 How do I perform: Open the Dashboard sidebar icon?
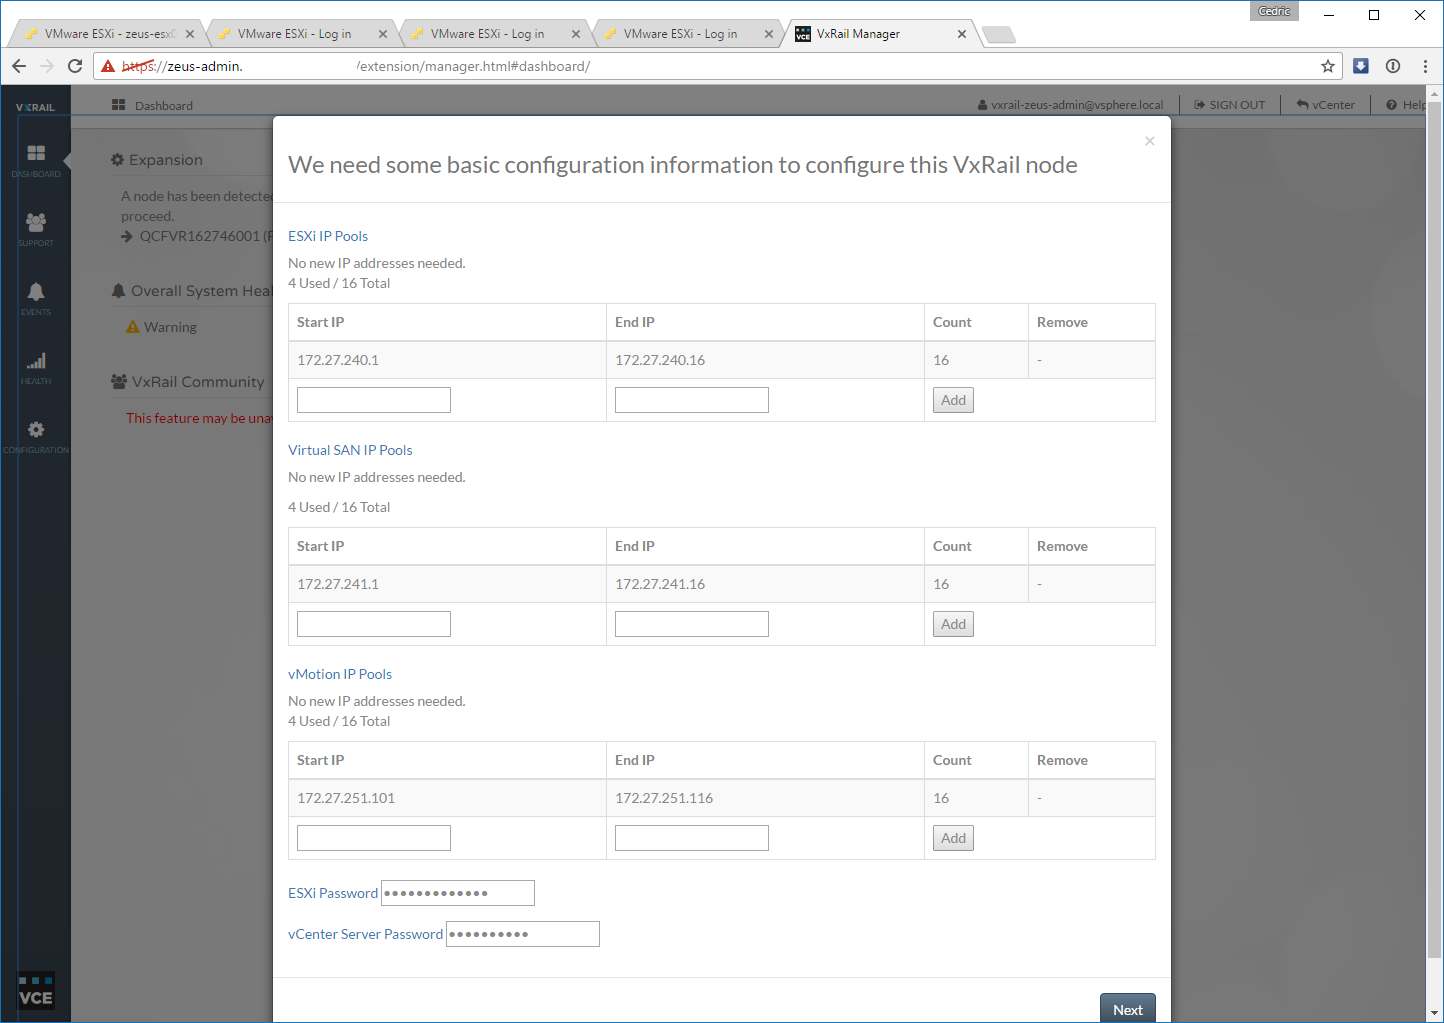pyautogui.click(x=36, y=159)
